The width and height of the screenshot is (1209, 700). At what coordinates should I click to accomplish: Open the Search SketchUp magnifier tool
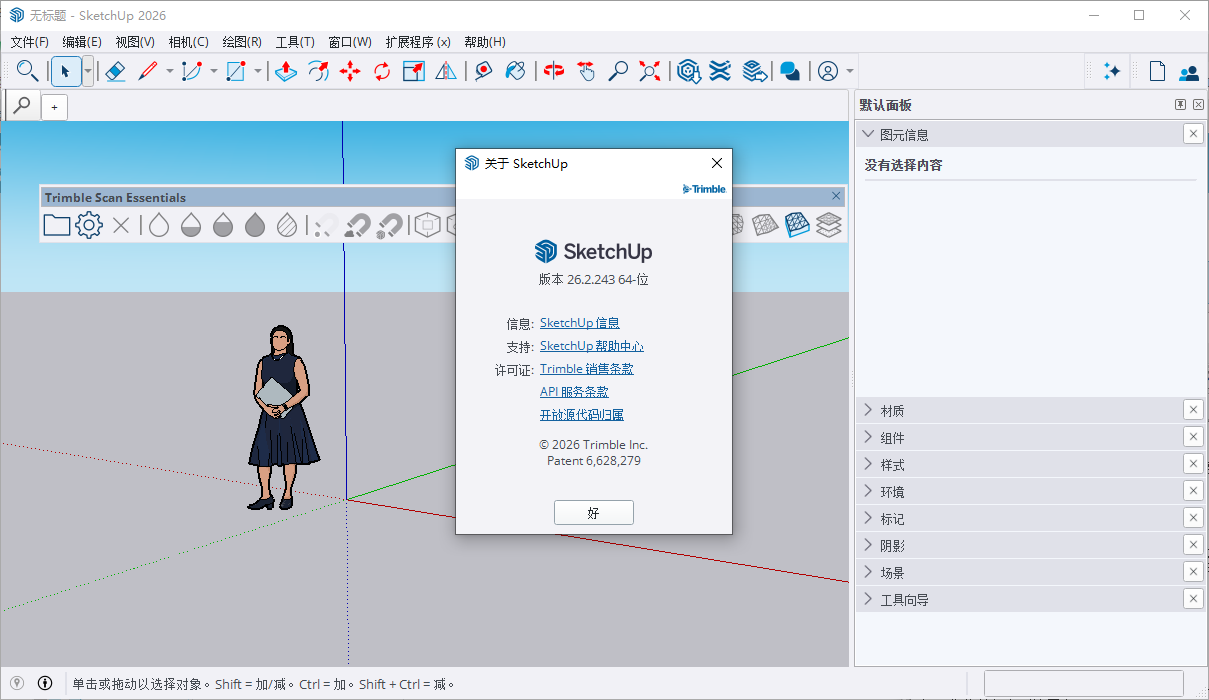pos(27,71)
